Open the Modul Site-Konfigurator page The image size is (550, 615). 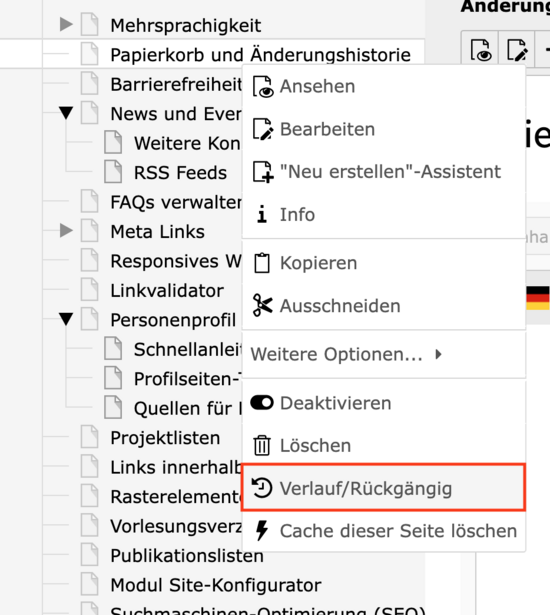tap(216, 585)
